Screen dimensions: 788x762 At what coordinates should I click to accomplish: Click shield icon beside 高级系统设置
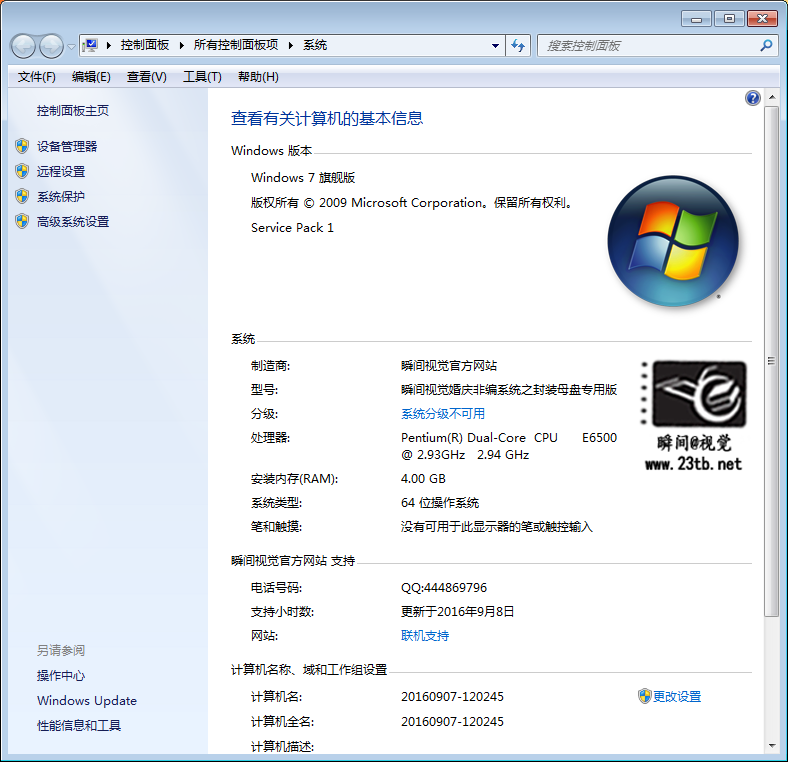pos(22,222)
